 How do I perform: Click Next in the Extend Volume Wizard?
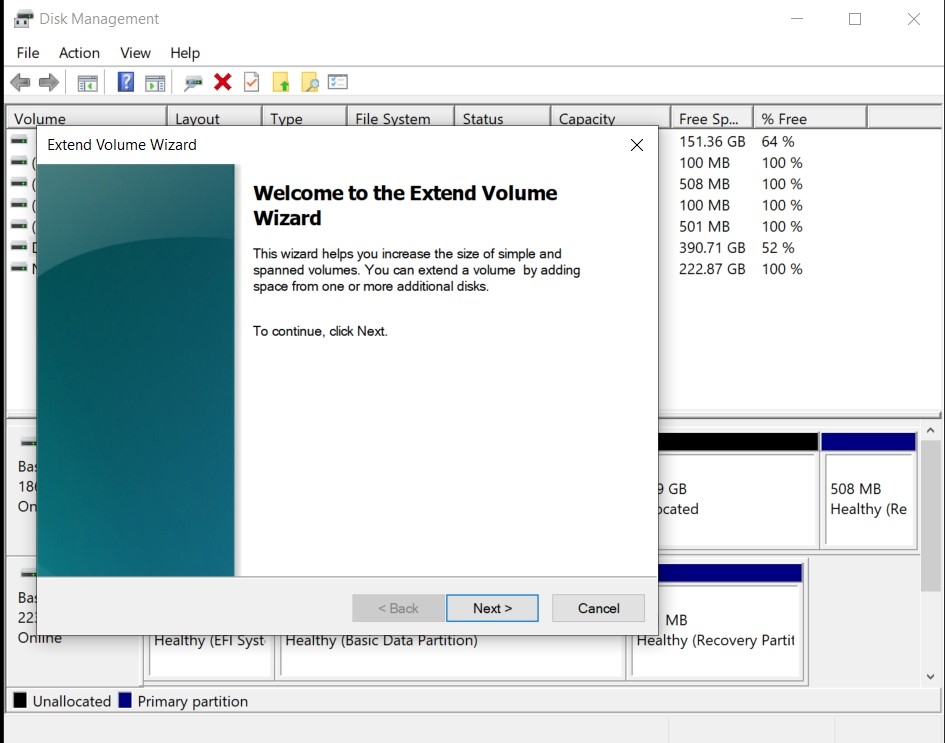point(492,608)
